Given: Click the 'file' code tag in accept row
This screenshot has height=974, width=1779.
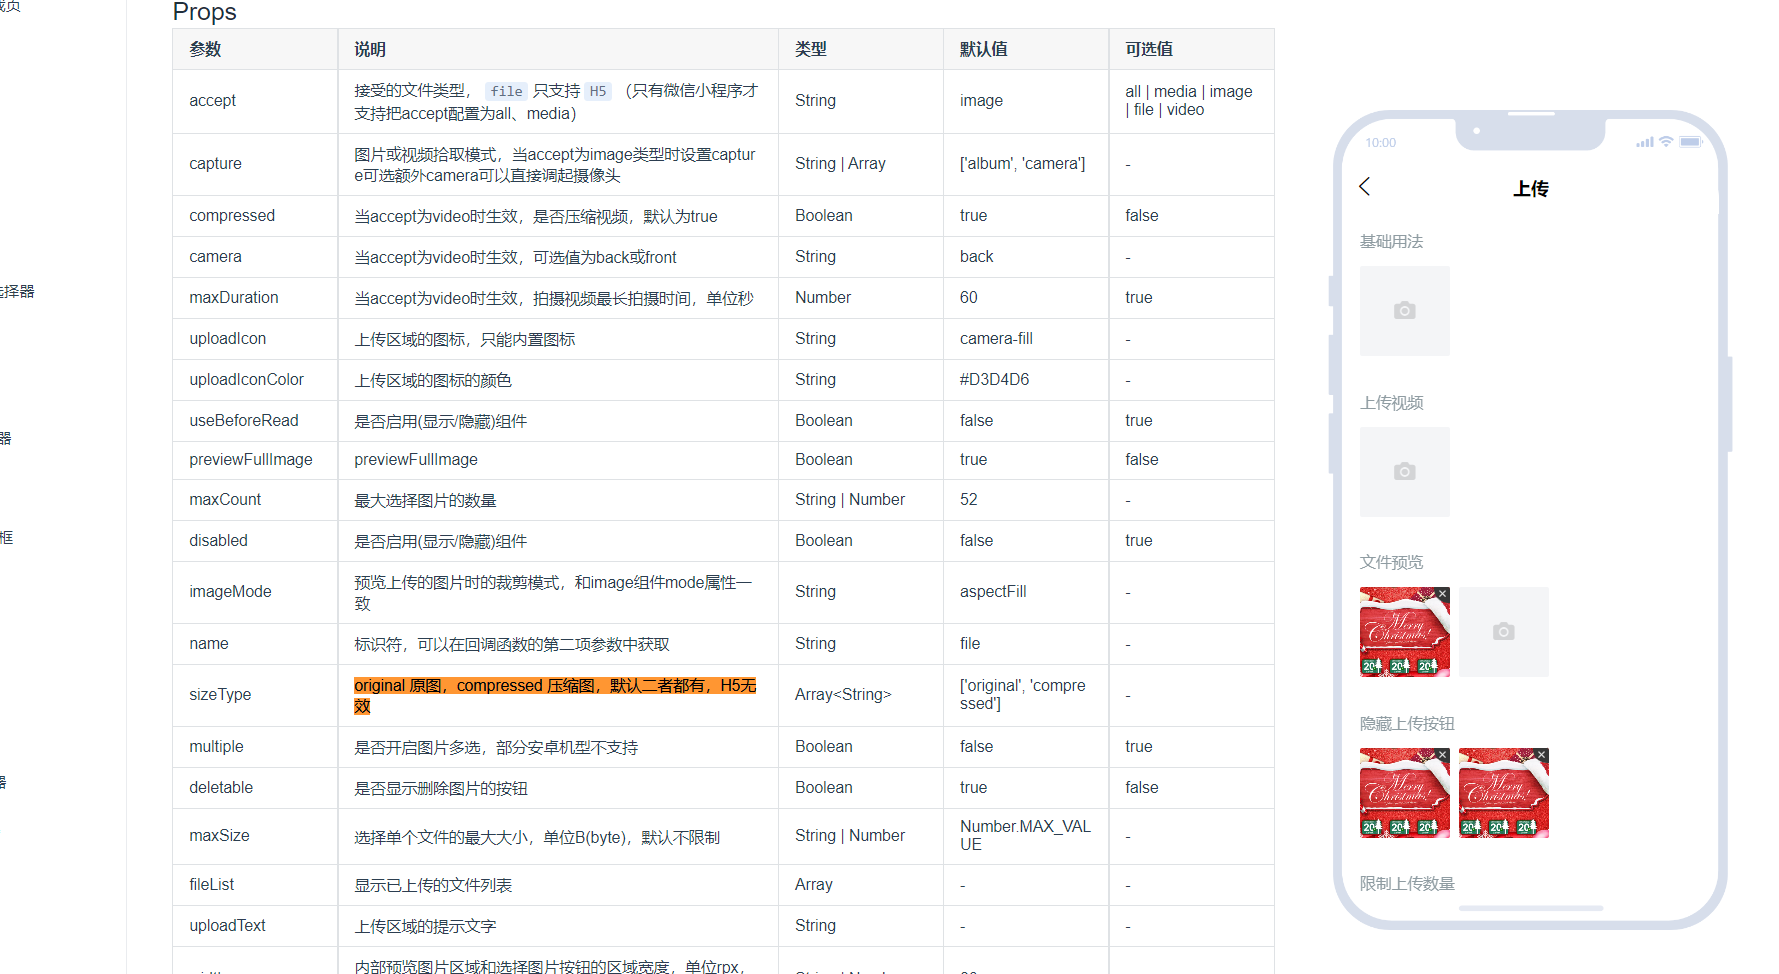Looking at the screenshot, I should click(x=506, y=91).
